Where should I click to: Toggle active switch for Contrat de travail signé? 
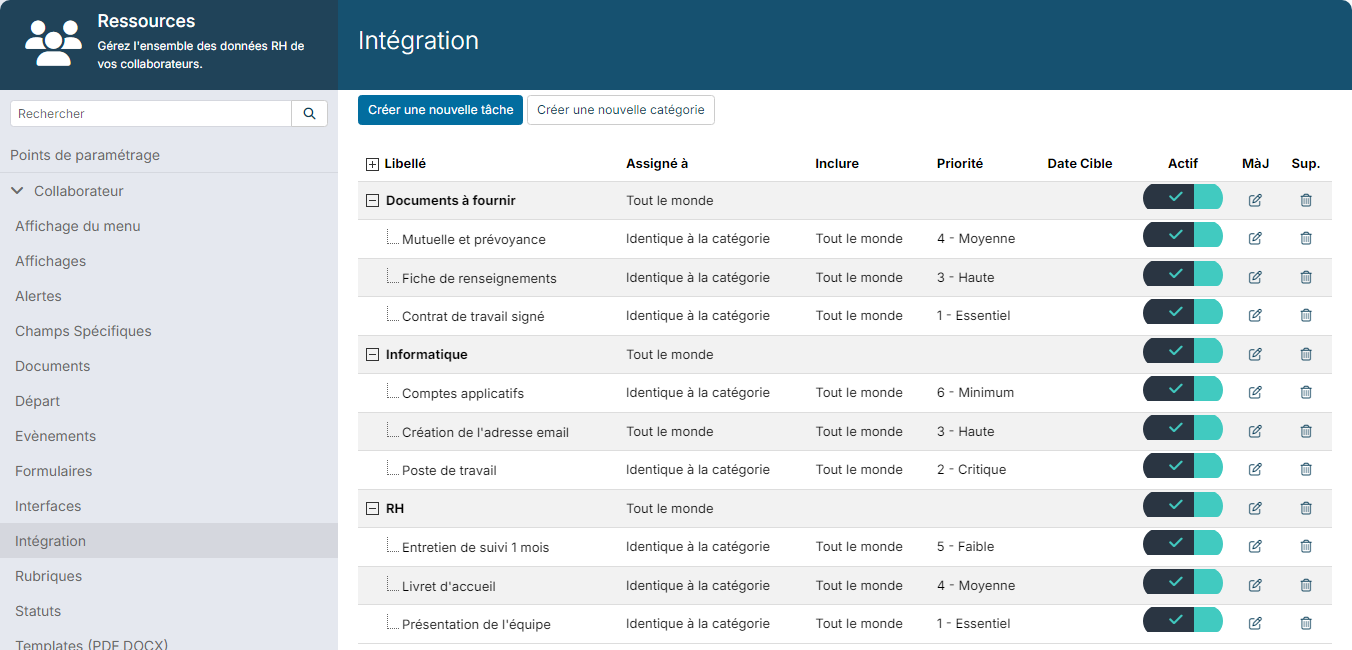(x=1183, y=312)
